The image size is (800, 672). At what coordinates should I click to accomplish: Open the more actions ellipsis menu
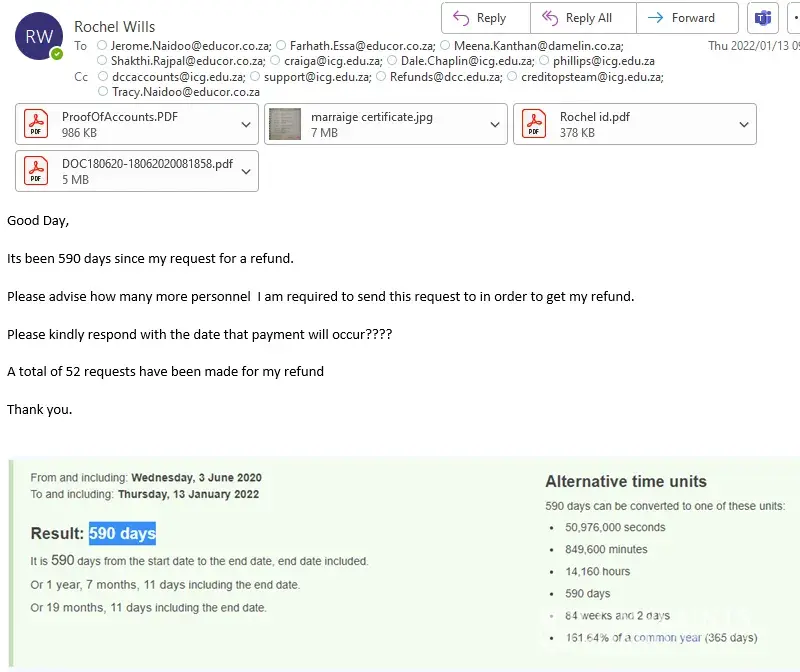(793, 18)
